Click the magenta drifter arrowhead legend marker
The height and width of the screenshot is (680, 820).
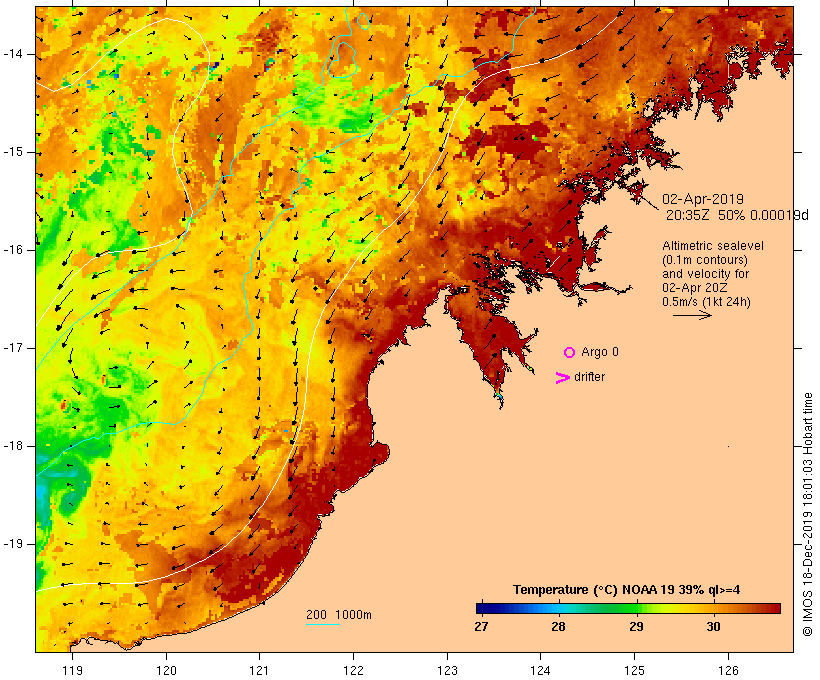562,378
